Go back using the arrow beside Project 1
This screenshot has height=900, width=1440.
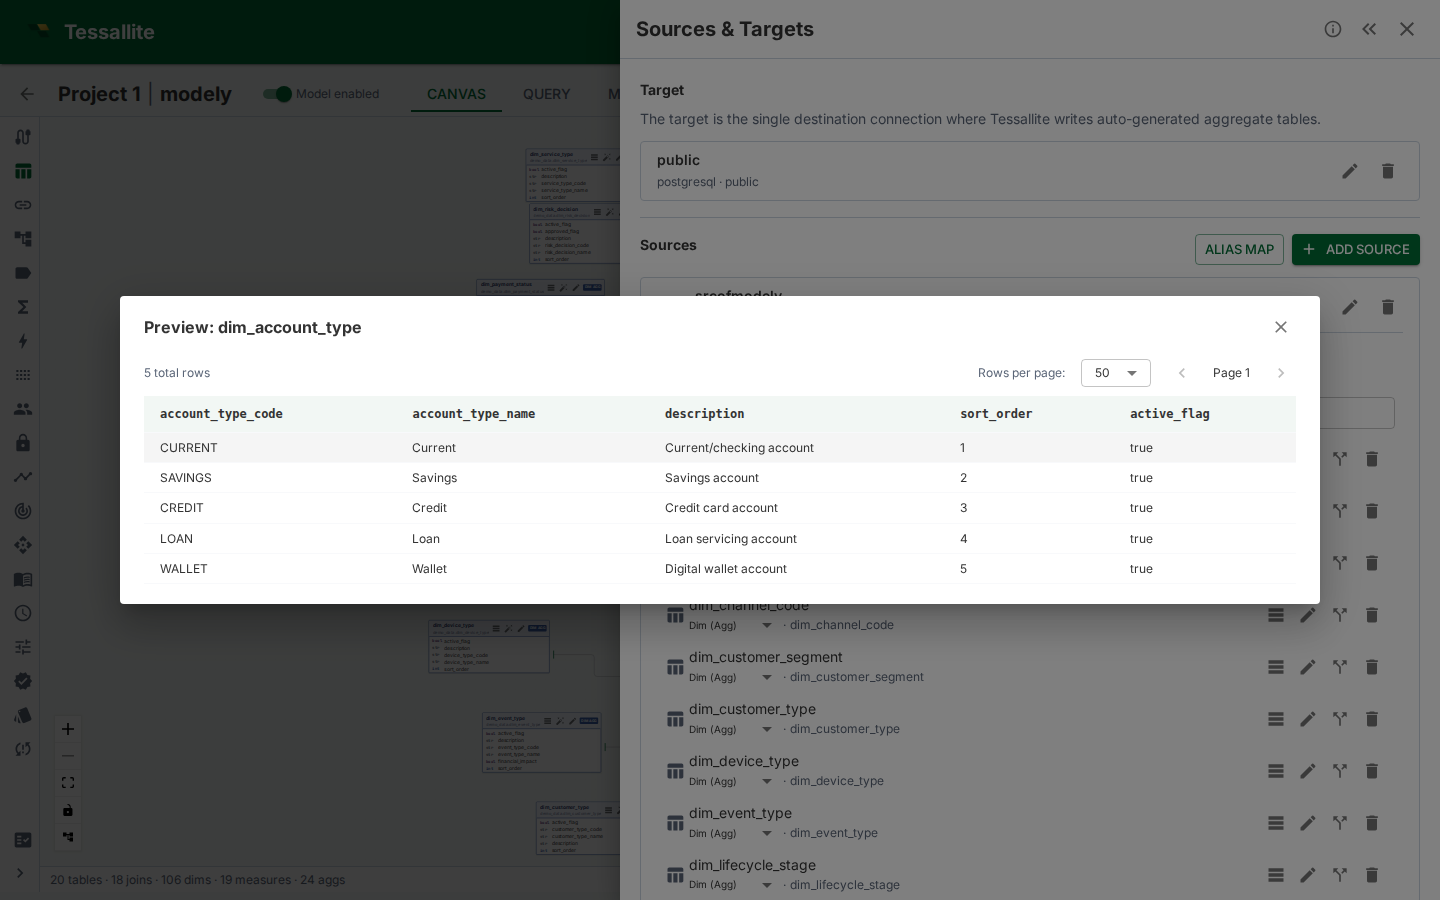tap(27, 94)
